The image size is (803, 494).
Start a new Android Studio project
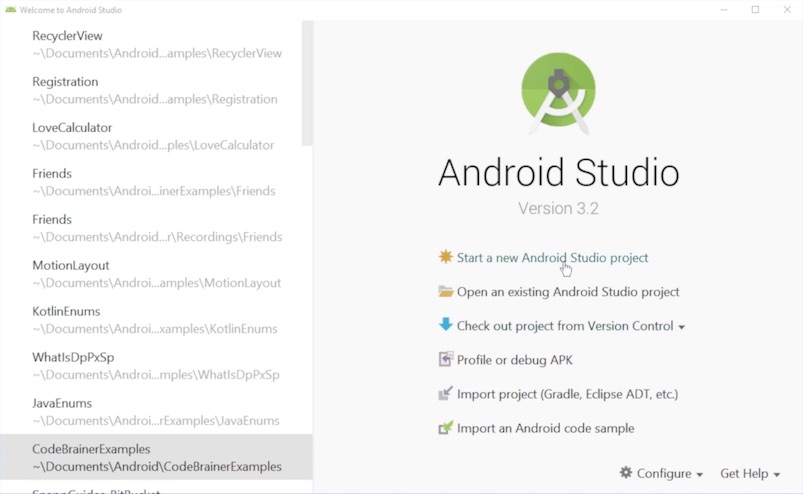[x=552, y=257]
